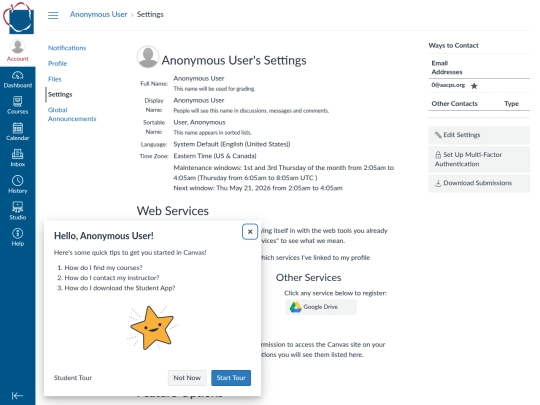The image size is (540, 405).
Task: Toggle the hamburger course menu
Action: [x=53, y=15]
